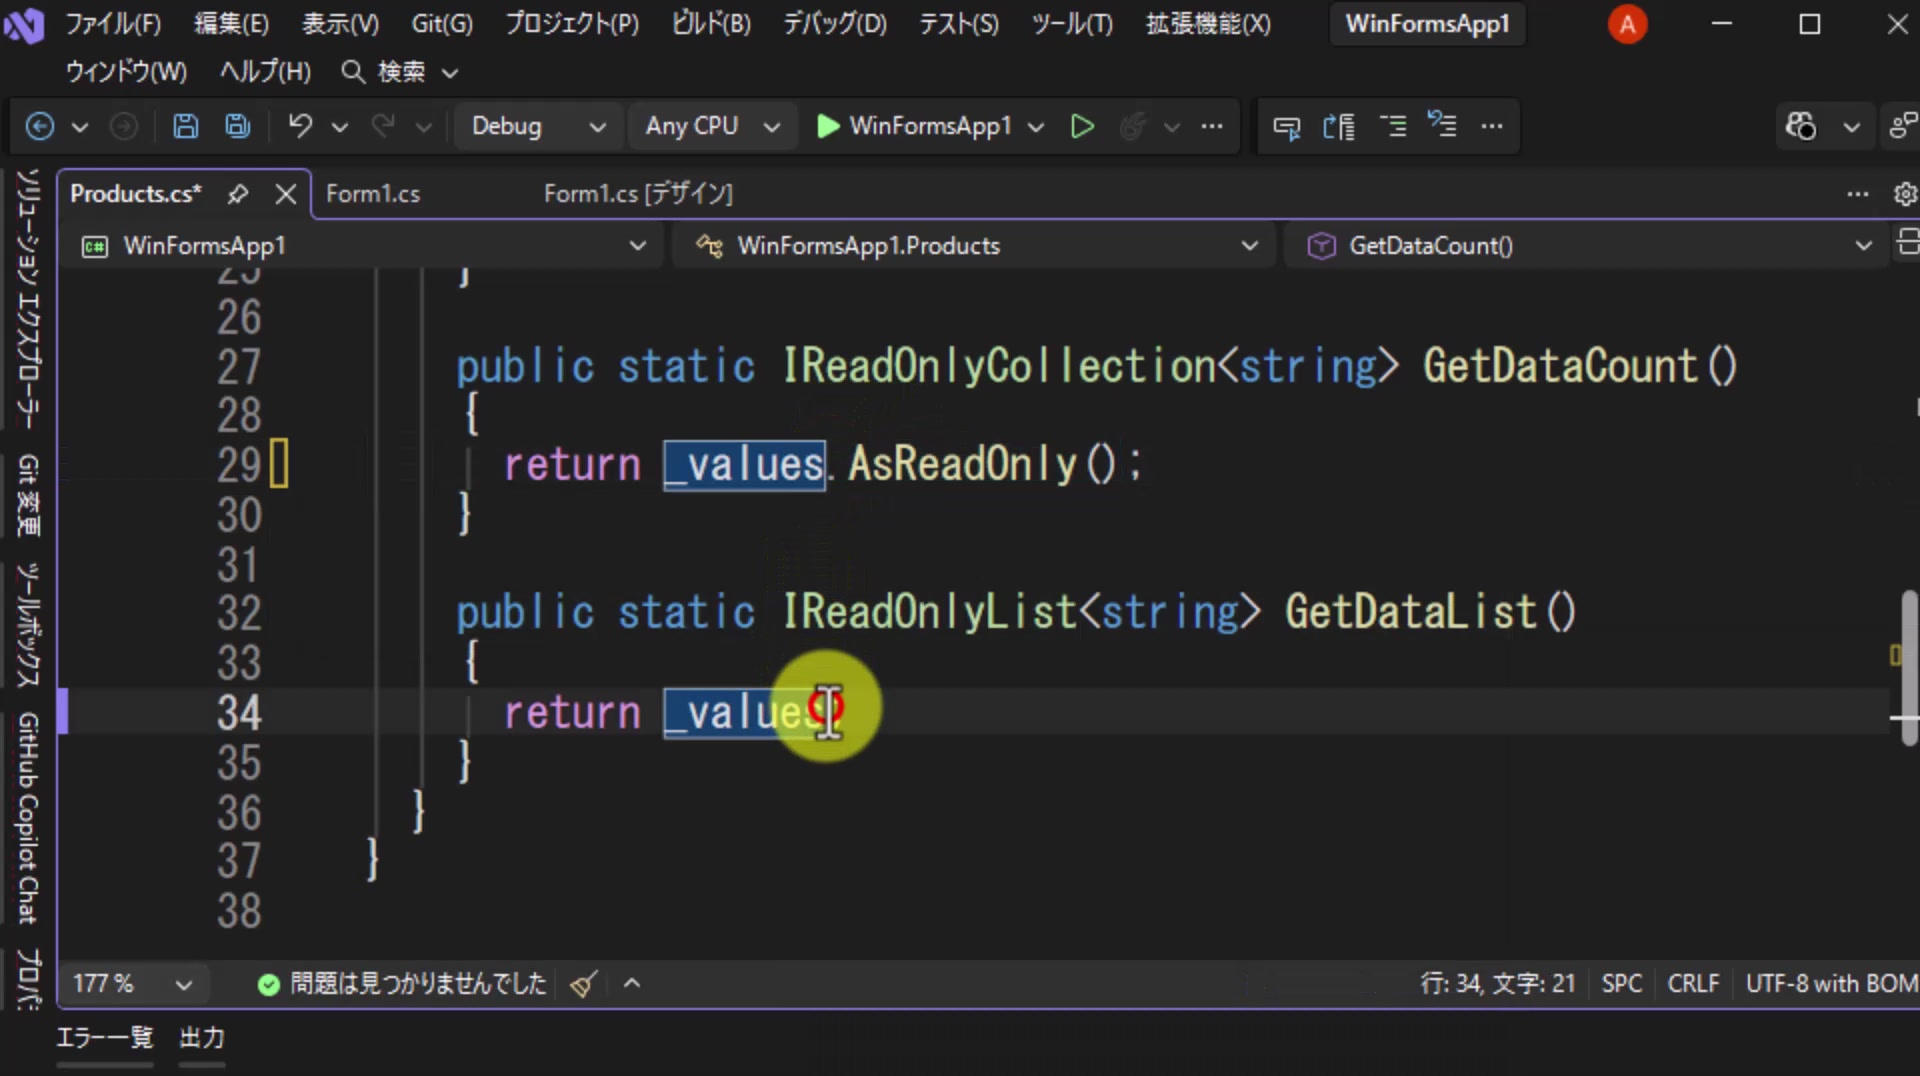Toggle the pin on Products.cs tab
This screenshot has width=1920, height=1076.
[x=237, y=194]
